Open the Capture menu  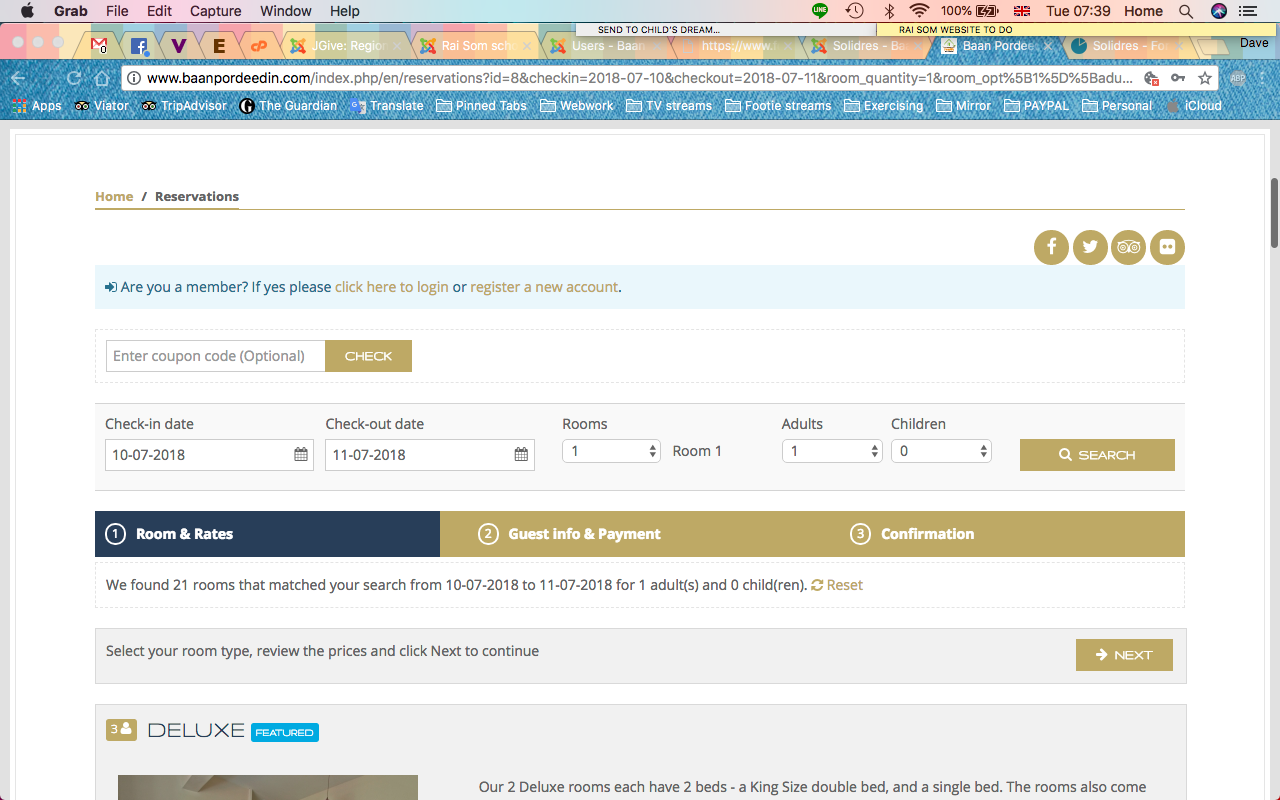point(215,11)
